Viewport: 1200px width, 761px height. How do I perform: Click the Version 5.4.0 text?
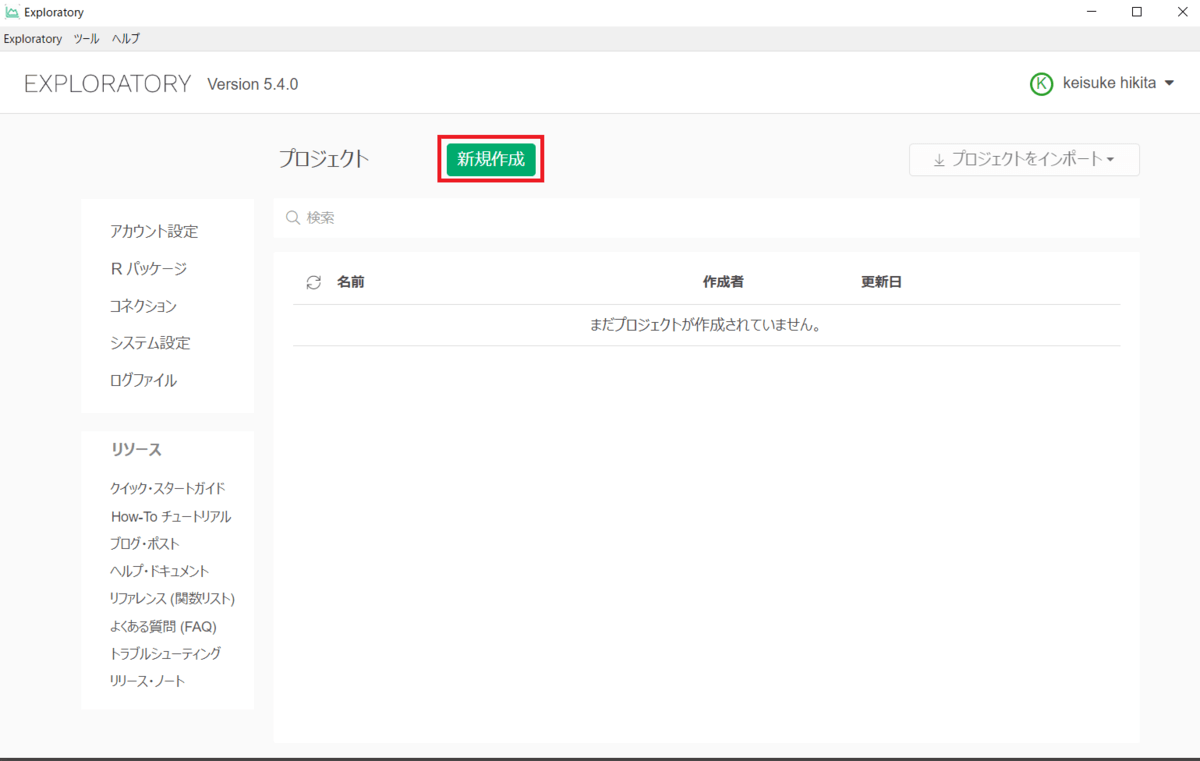click(x=252, y=84)
